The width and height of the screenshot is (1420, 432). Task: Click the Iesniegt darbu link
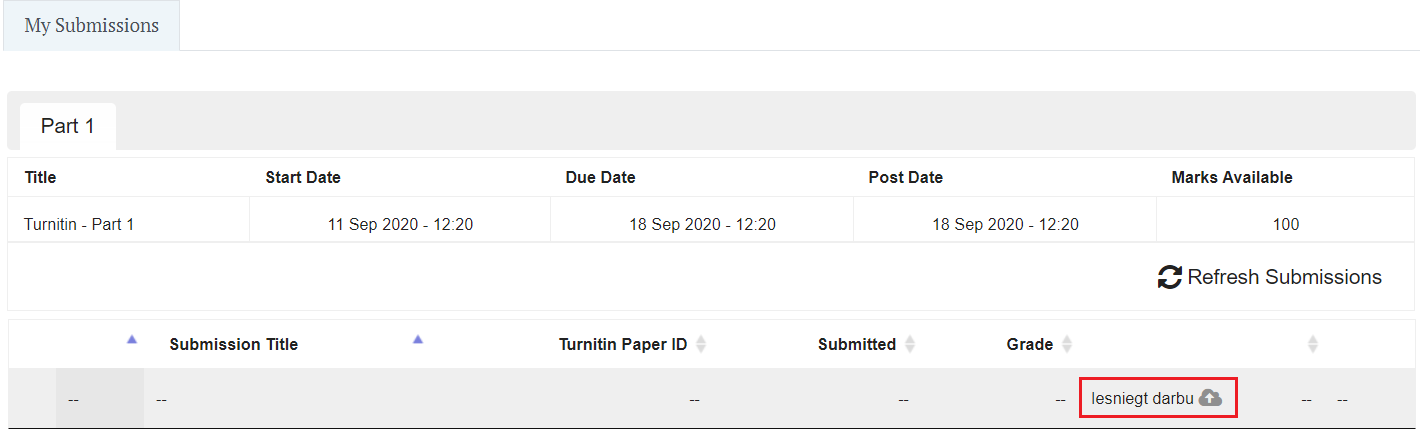1142,398
